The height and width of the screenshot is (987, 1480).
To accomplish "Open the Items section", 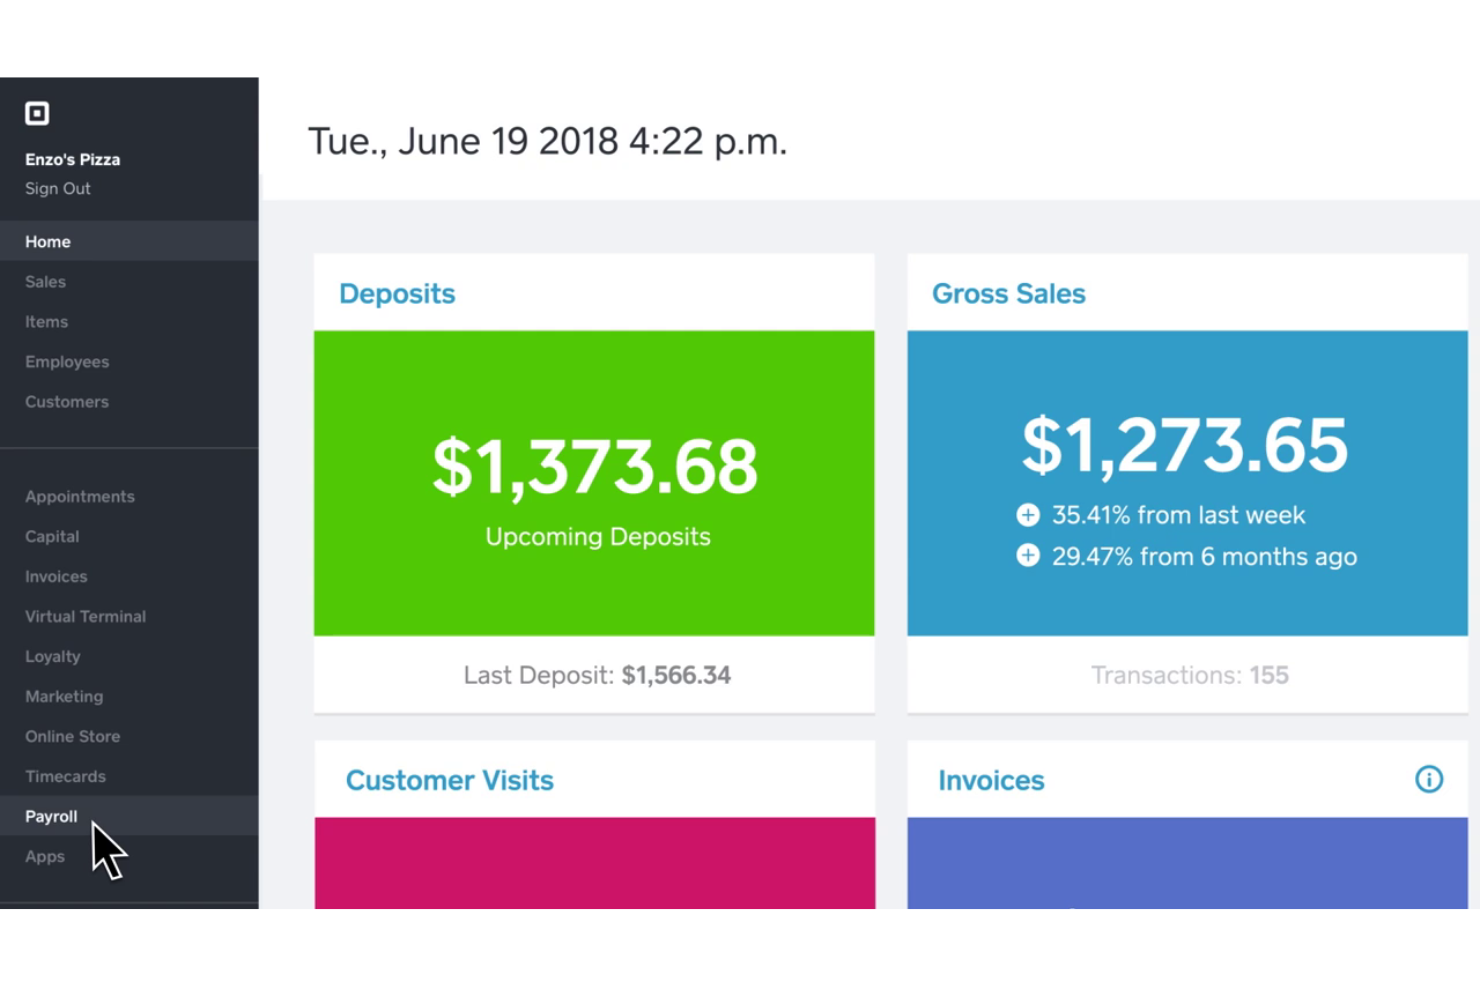I will (x=46, y=321).
